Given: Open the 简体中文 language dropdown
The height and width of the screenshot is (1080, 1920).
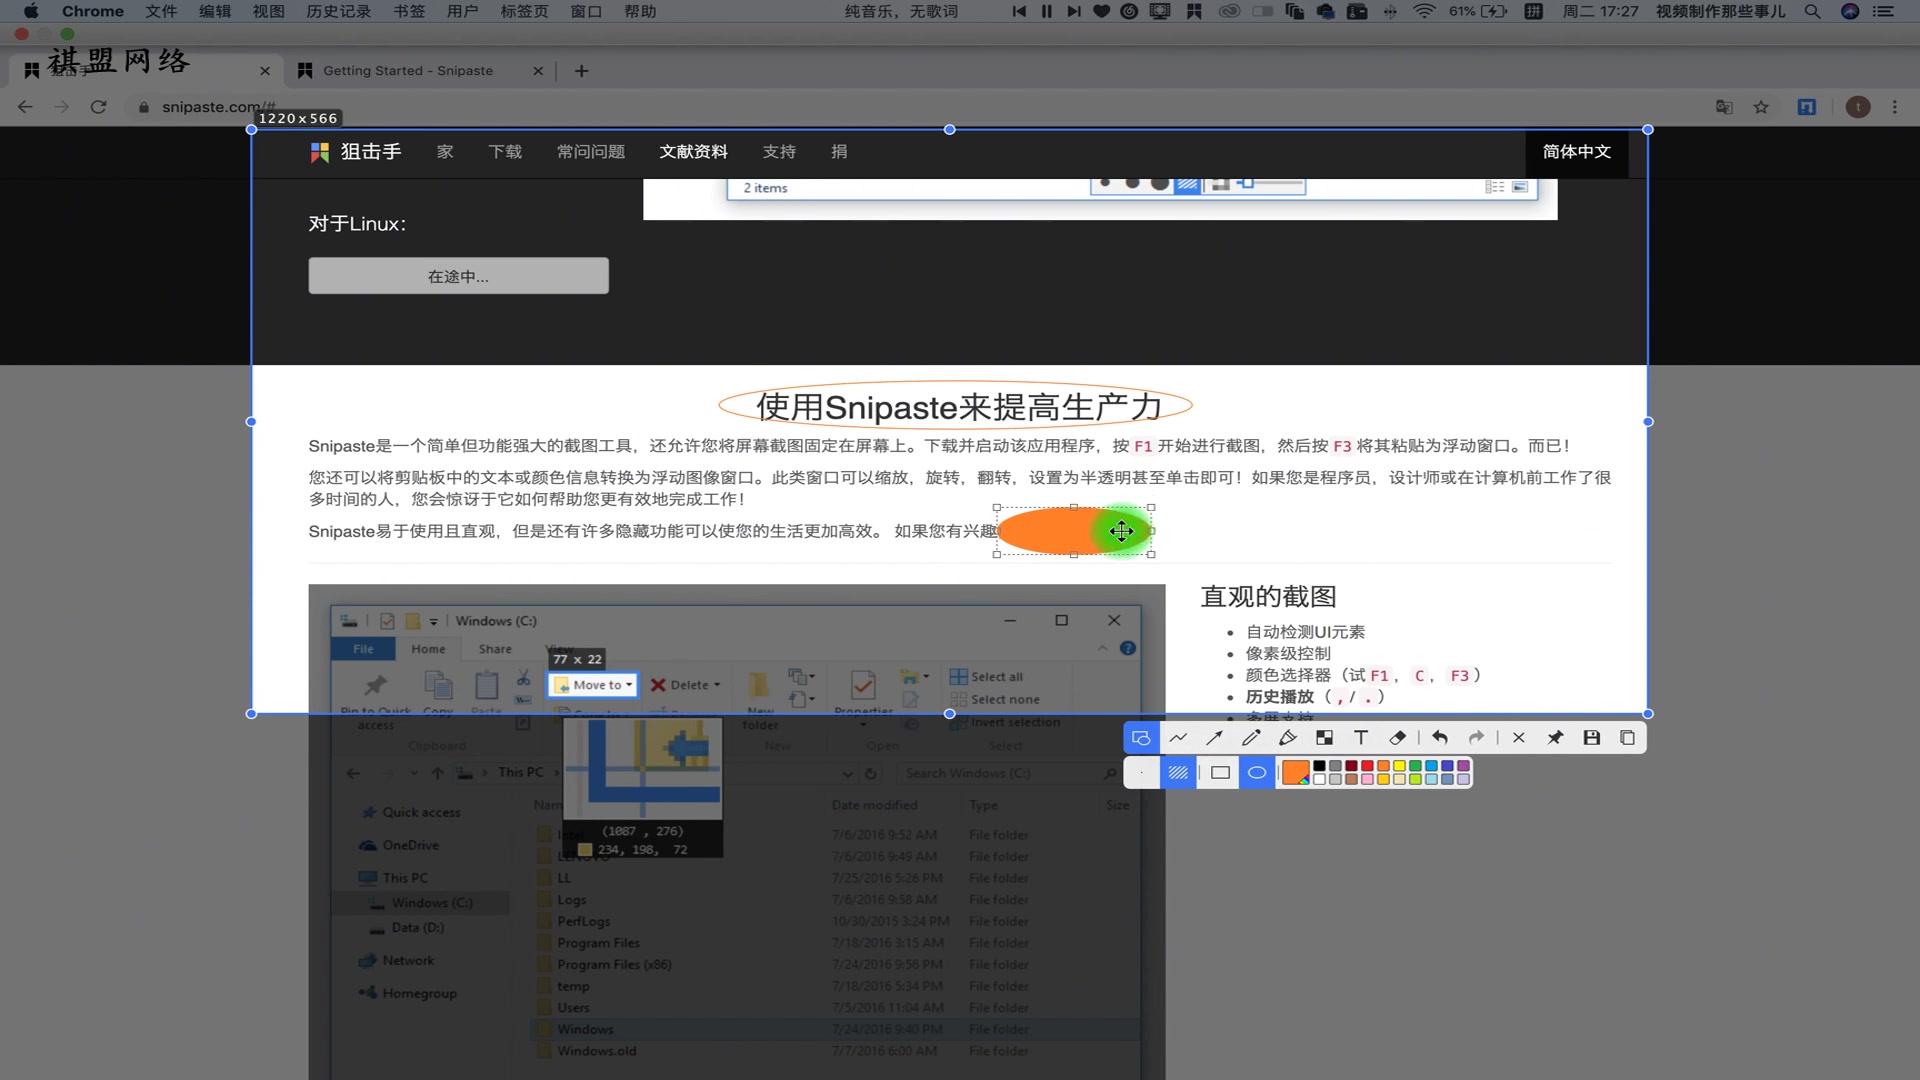Looking at the screenshot, I should pos(1576,152).
